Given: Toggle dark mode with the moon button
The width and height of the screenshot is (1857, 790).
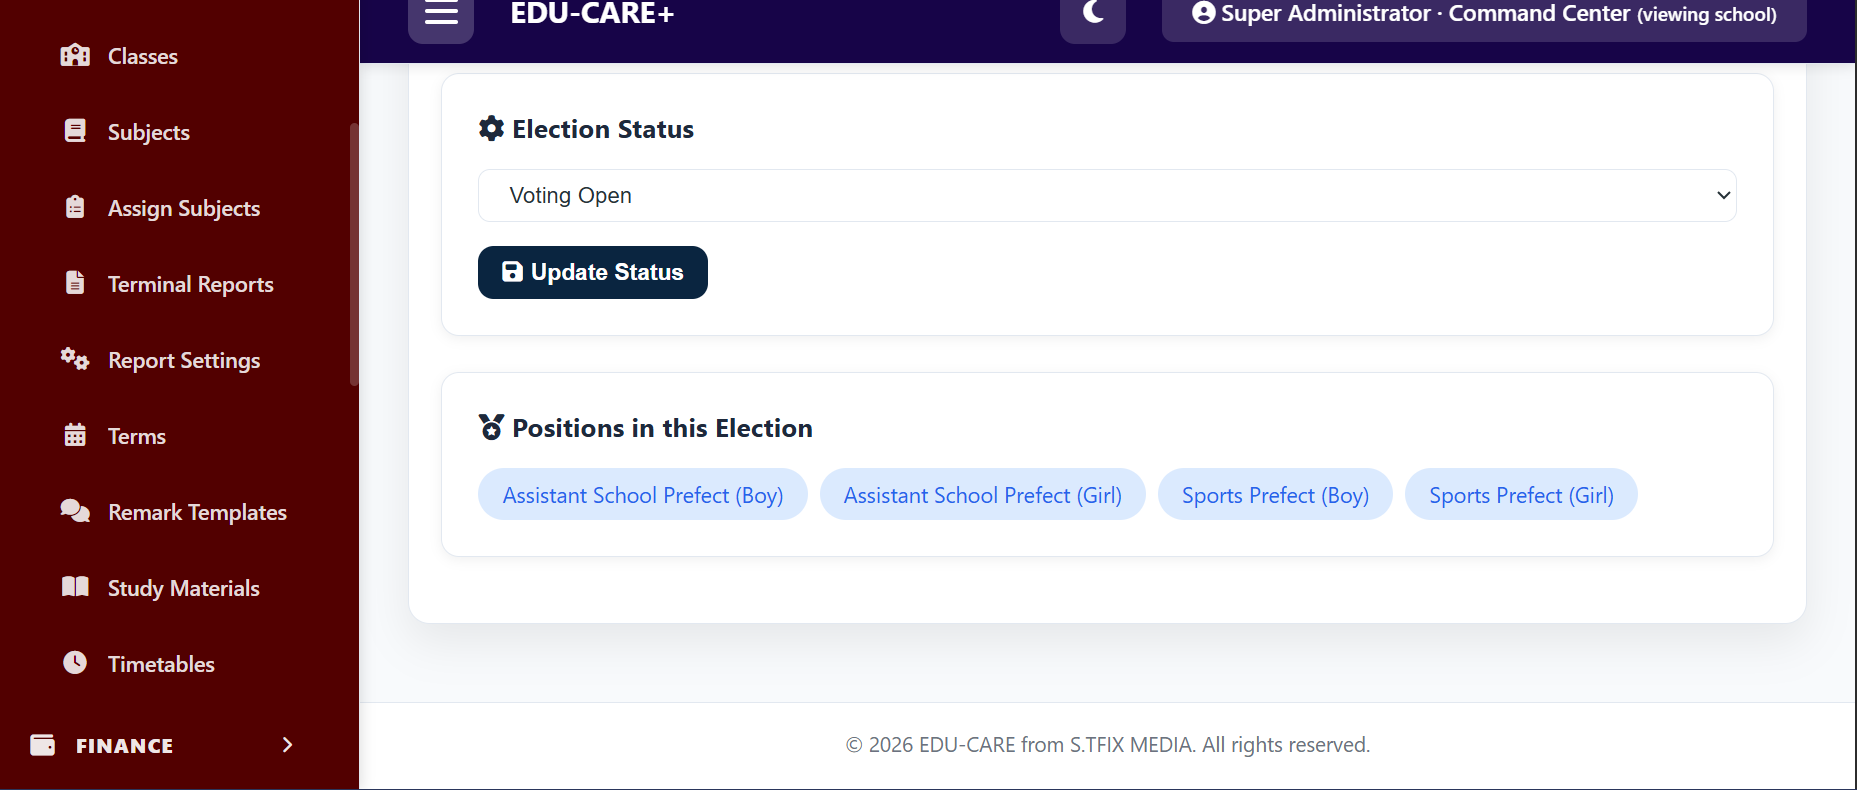Looking at the screenshot, I should pos(1093,14).
